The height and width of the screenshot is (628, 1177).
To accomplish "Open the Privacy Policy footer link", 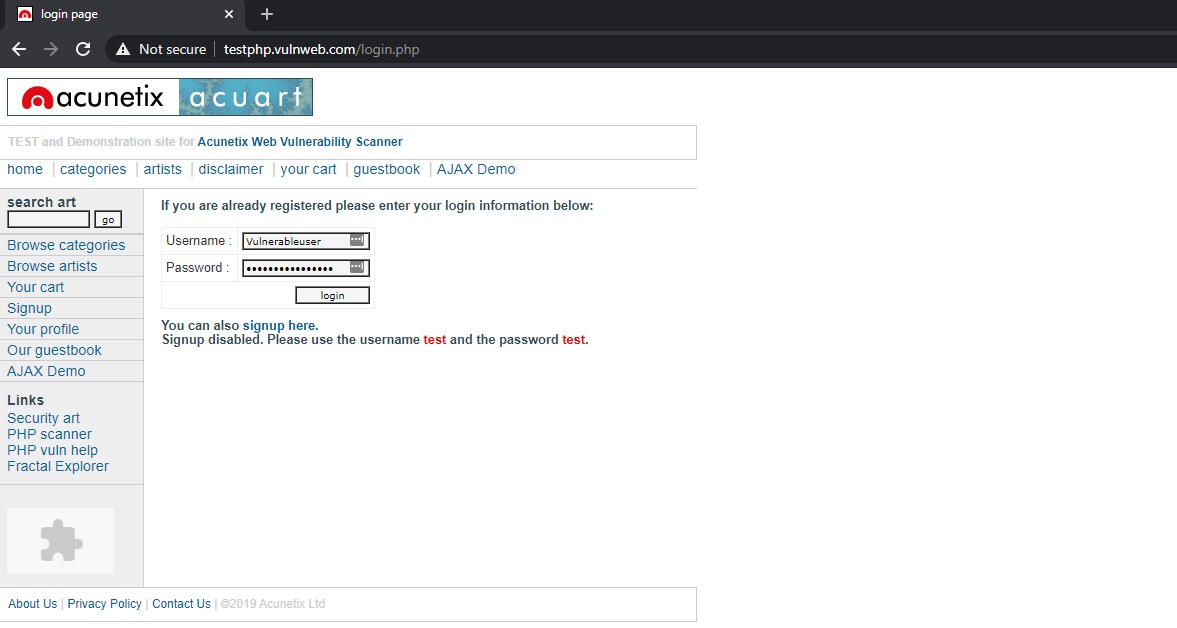I will [x=104, y=604].
